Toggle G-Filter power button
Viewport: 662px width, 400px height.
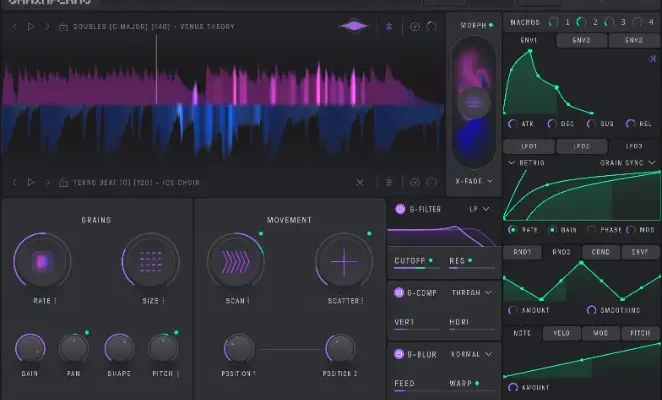click(400, 210)
